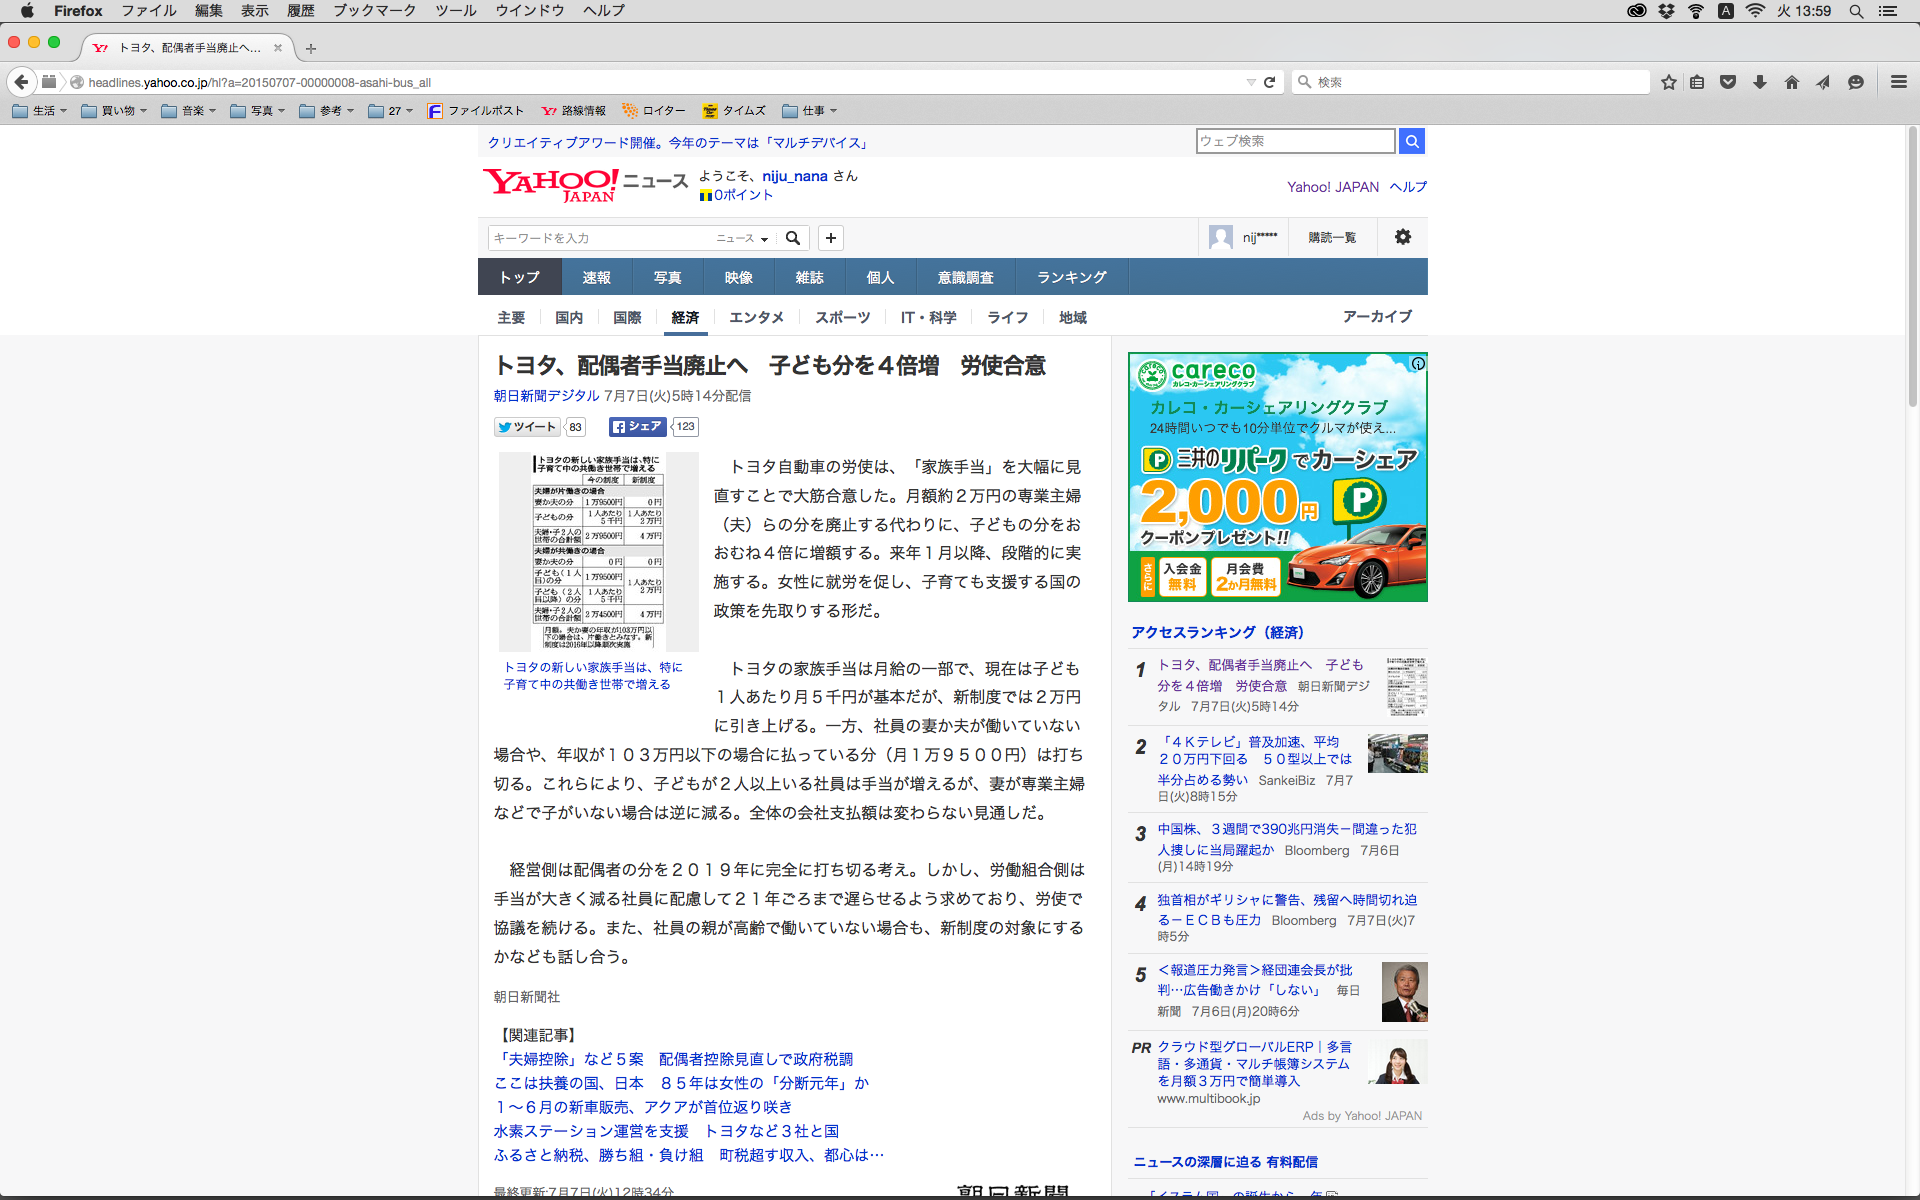The image size is (1920, 1200).
Task: Click the Toyota family allowance table thumbnail
Action: pos(598,551)
